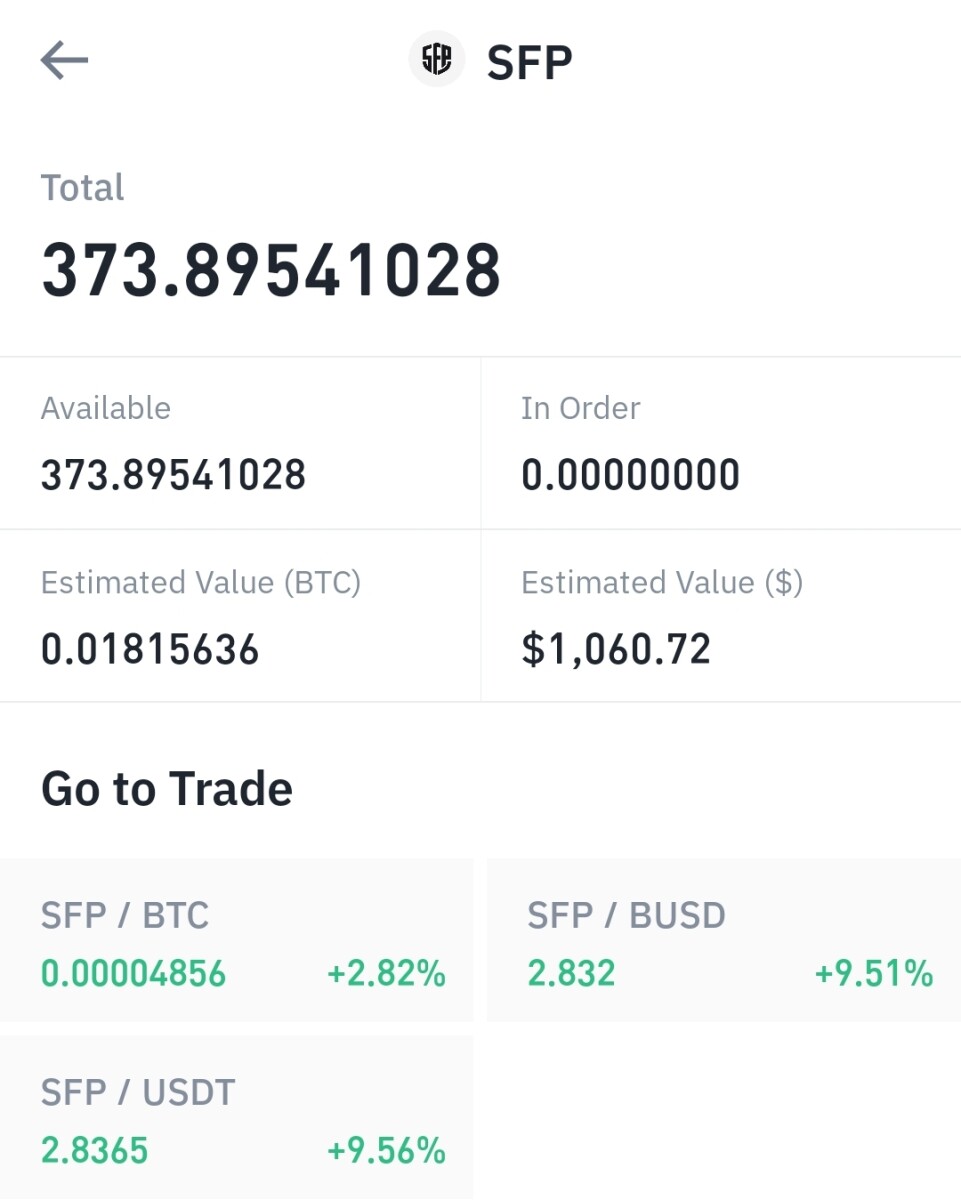Tap the SFP title text
961x1200 pixels.
pos(529,62)
